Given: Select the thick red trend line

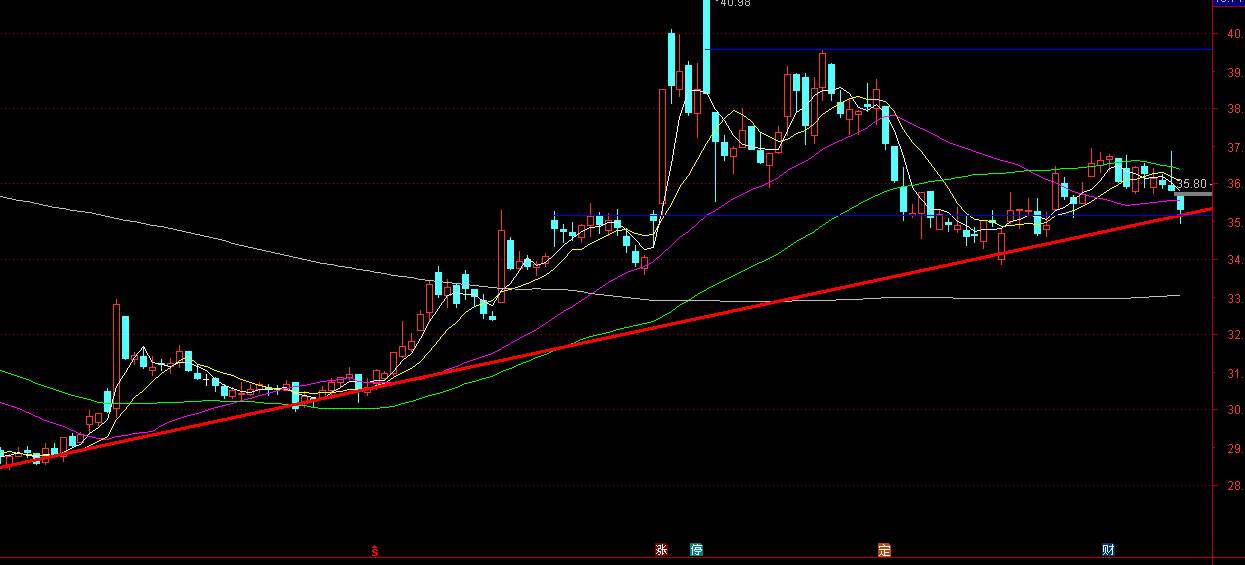Looking at the screenshot, I should 606,337.
